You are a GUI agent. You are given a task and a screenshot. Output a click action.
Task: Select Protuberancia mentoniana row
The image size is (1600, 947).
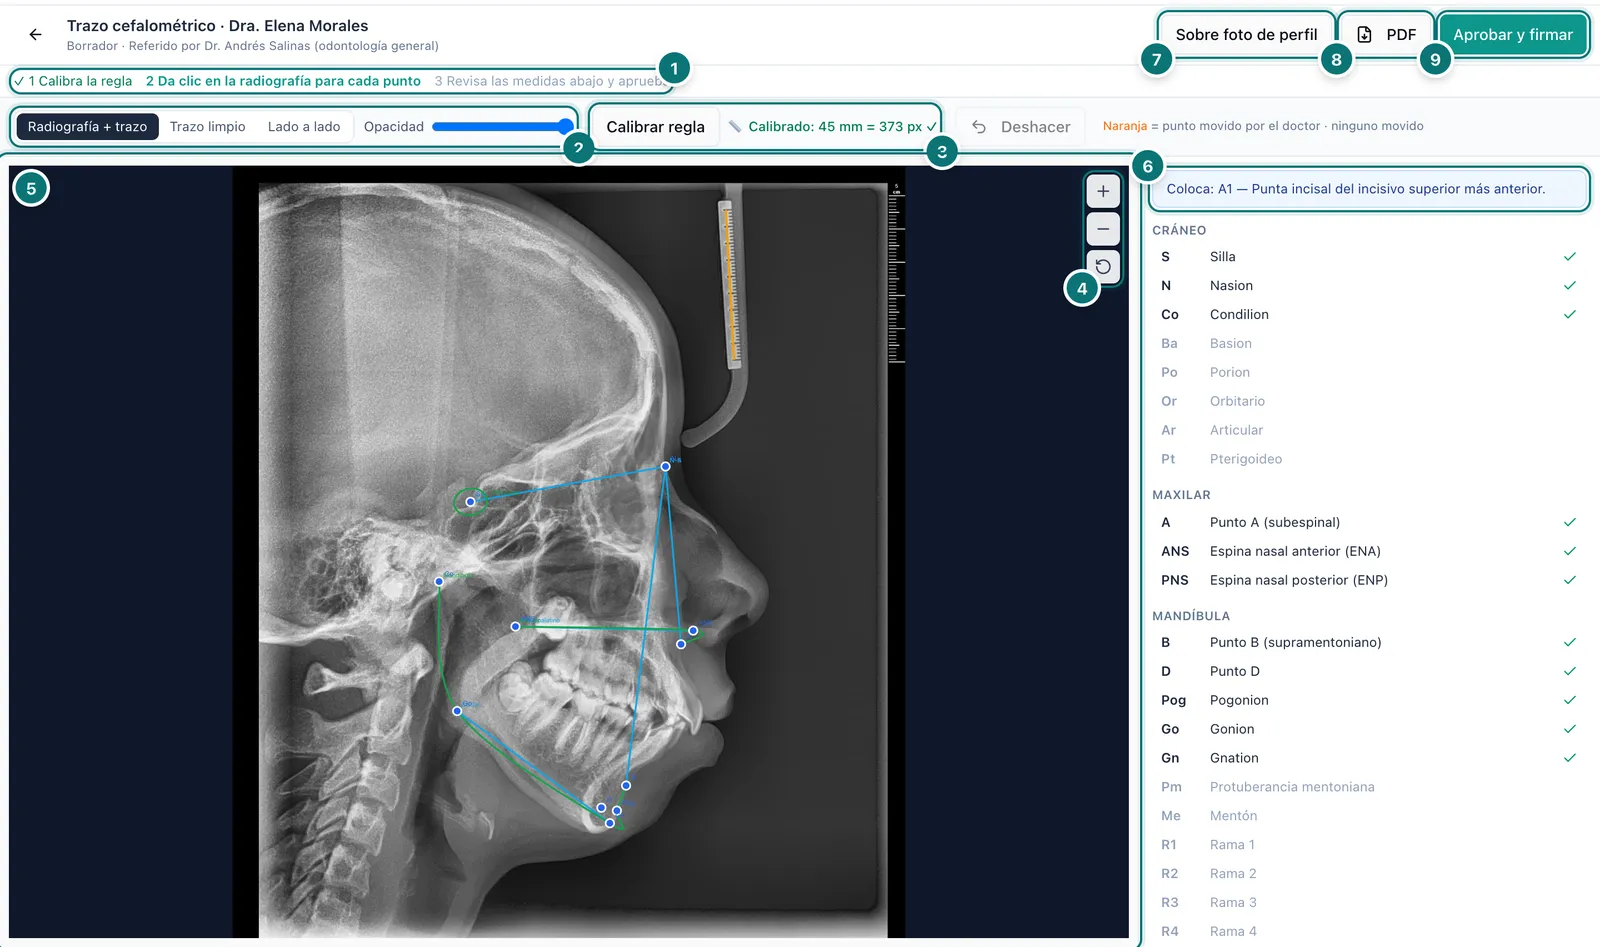click(1368, 788)
